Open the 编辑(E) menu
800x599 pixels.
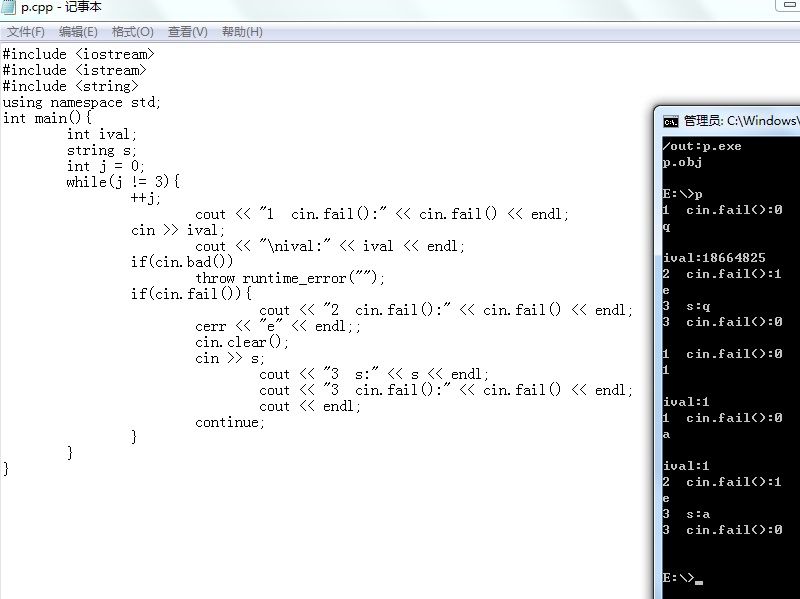pos(78,32)
